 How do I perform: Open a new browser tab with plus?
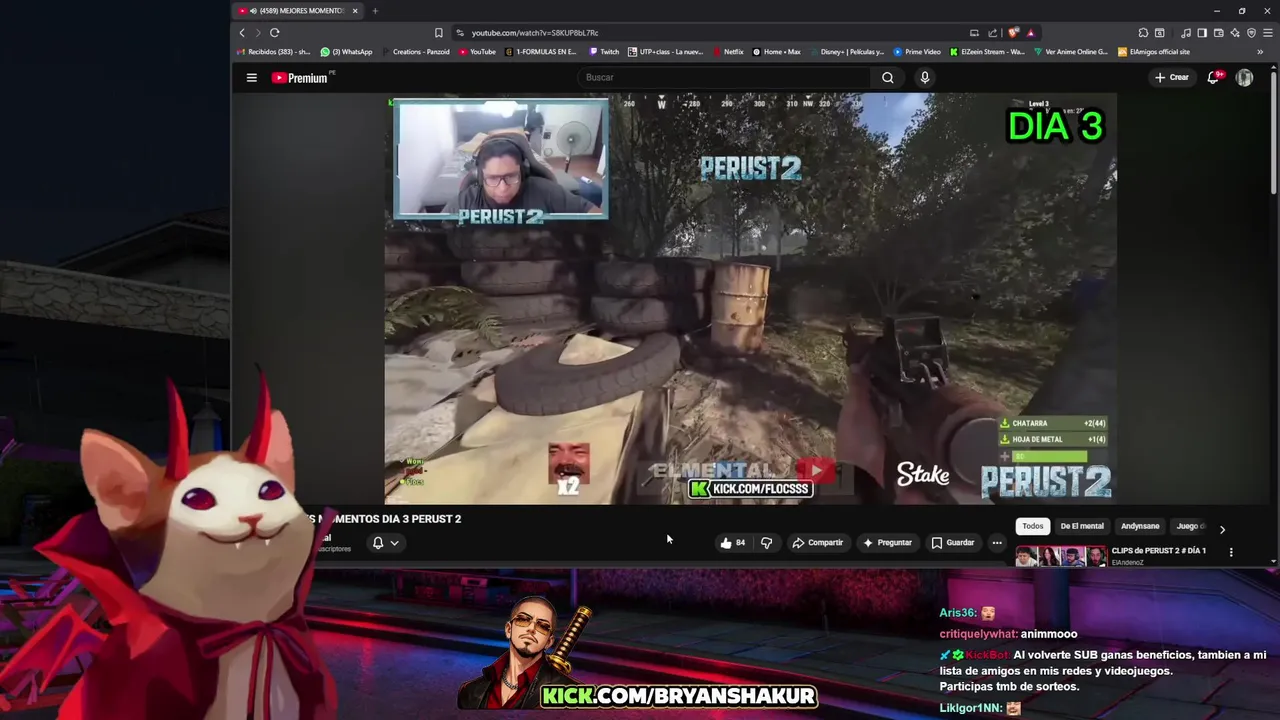375,11
